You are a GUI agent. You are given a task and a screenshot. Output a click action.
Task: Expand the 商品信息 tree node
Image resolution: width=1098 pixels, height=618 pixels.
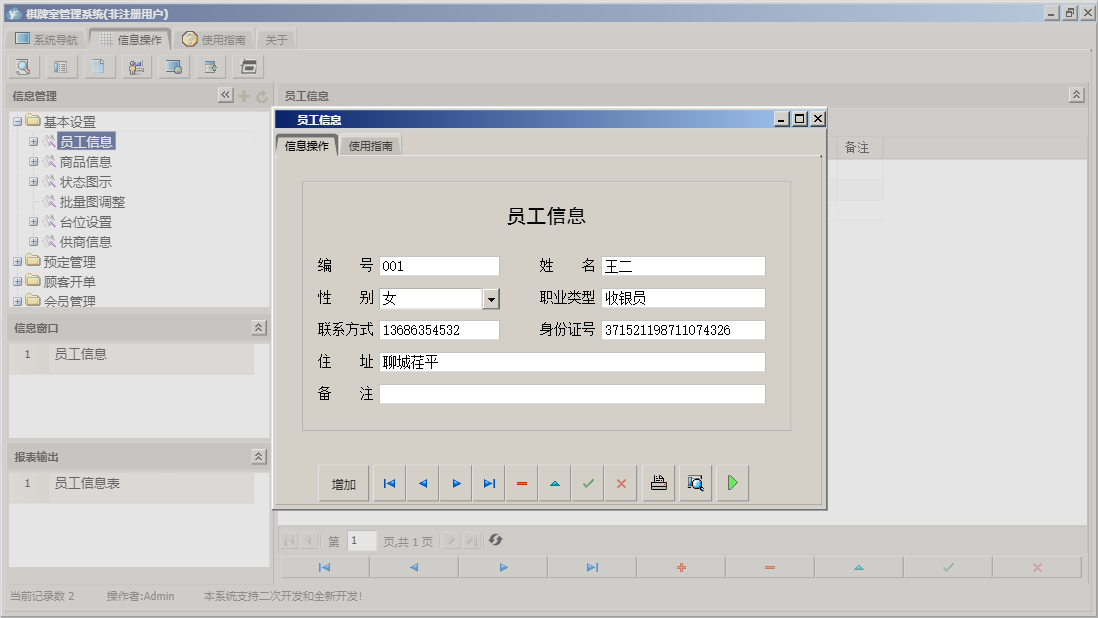pyautogui.click(x=33, y=161)
